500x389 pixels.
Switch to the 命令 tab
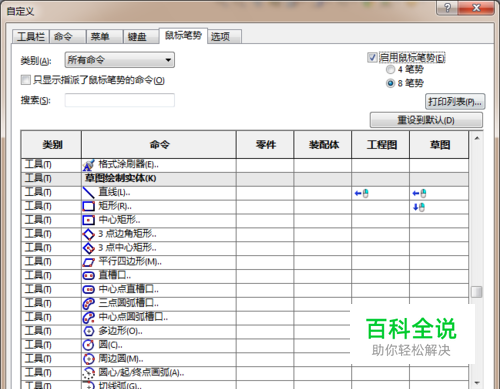(x=68, y=36)
